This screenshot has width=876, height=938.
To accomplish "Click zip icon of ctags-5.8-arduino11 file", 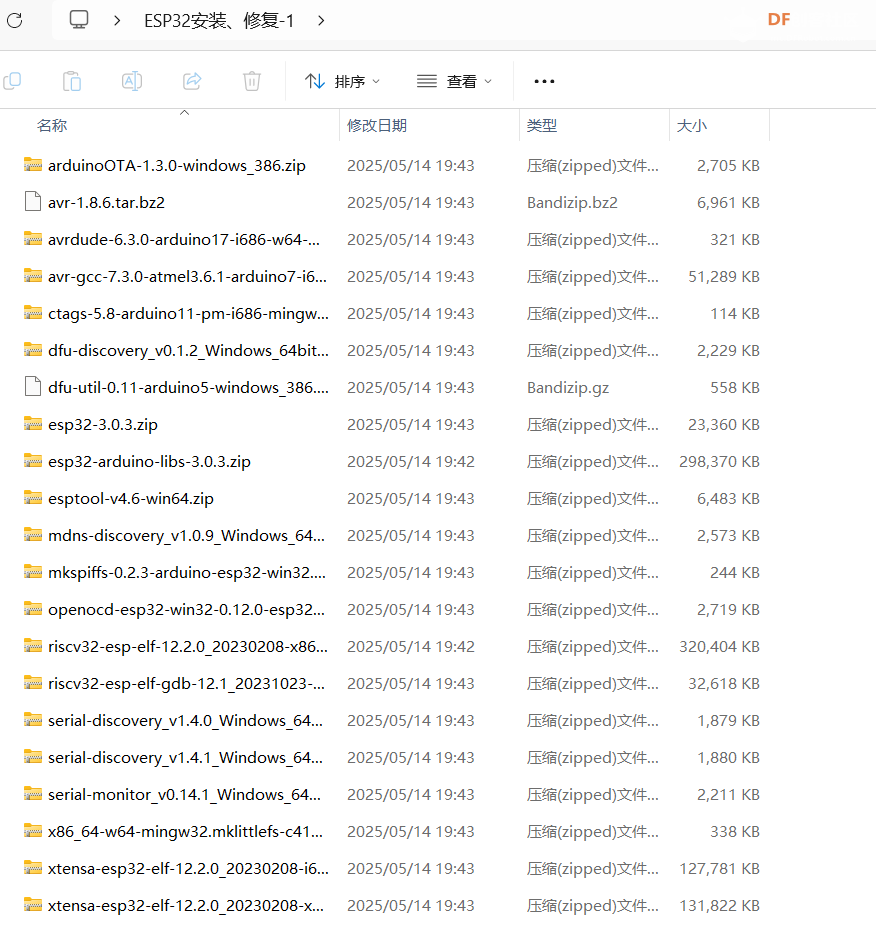I will click(x=33, y=313).
